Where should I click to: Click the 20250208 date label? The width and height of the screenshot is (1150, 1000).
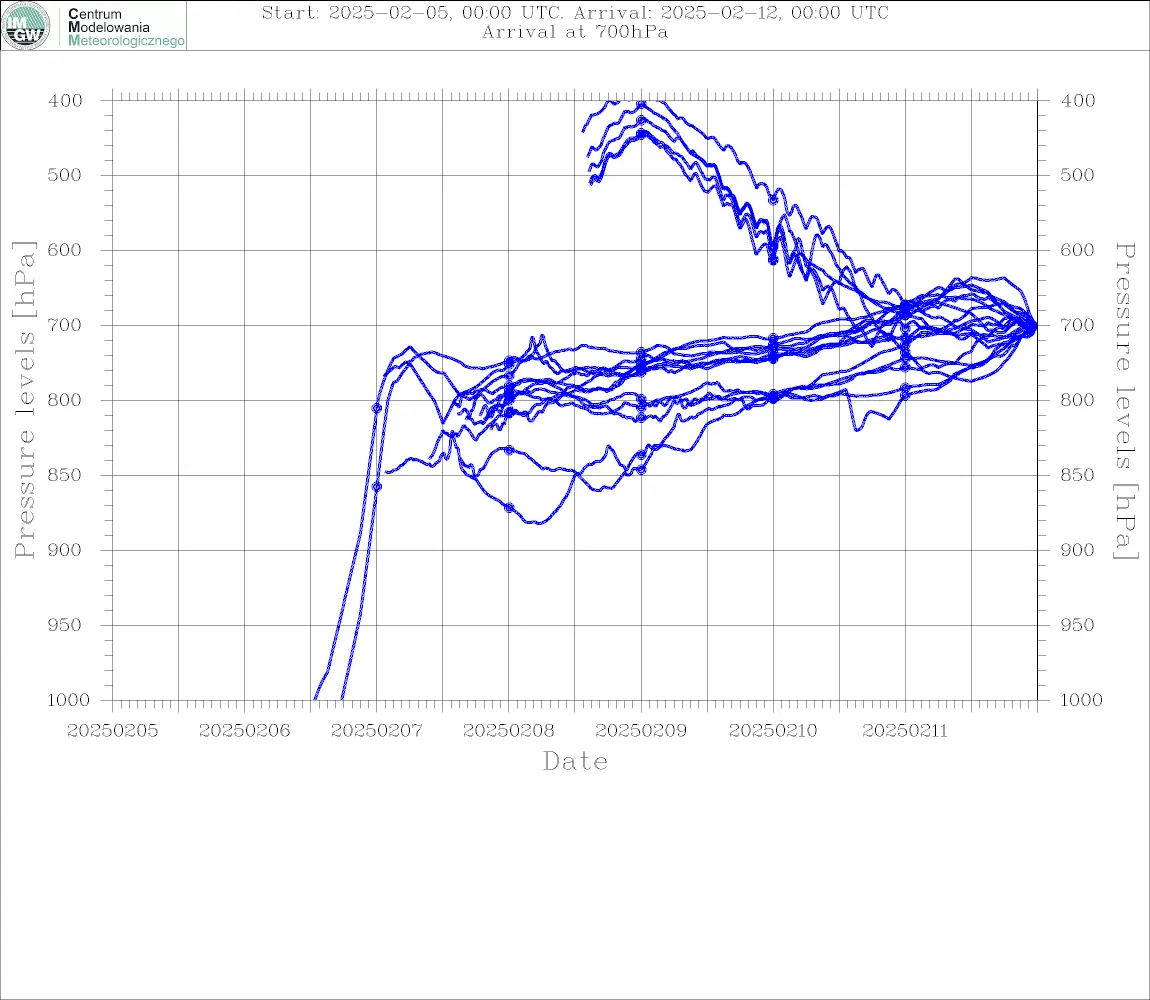pos(508,731)
